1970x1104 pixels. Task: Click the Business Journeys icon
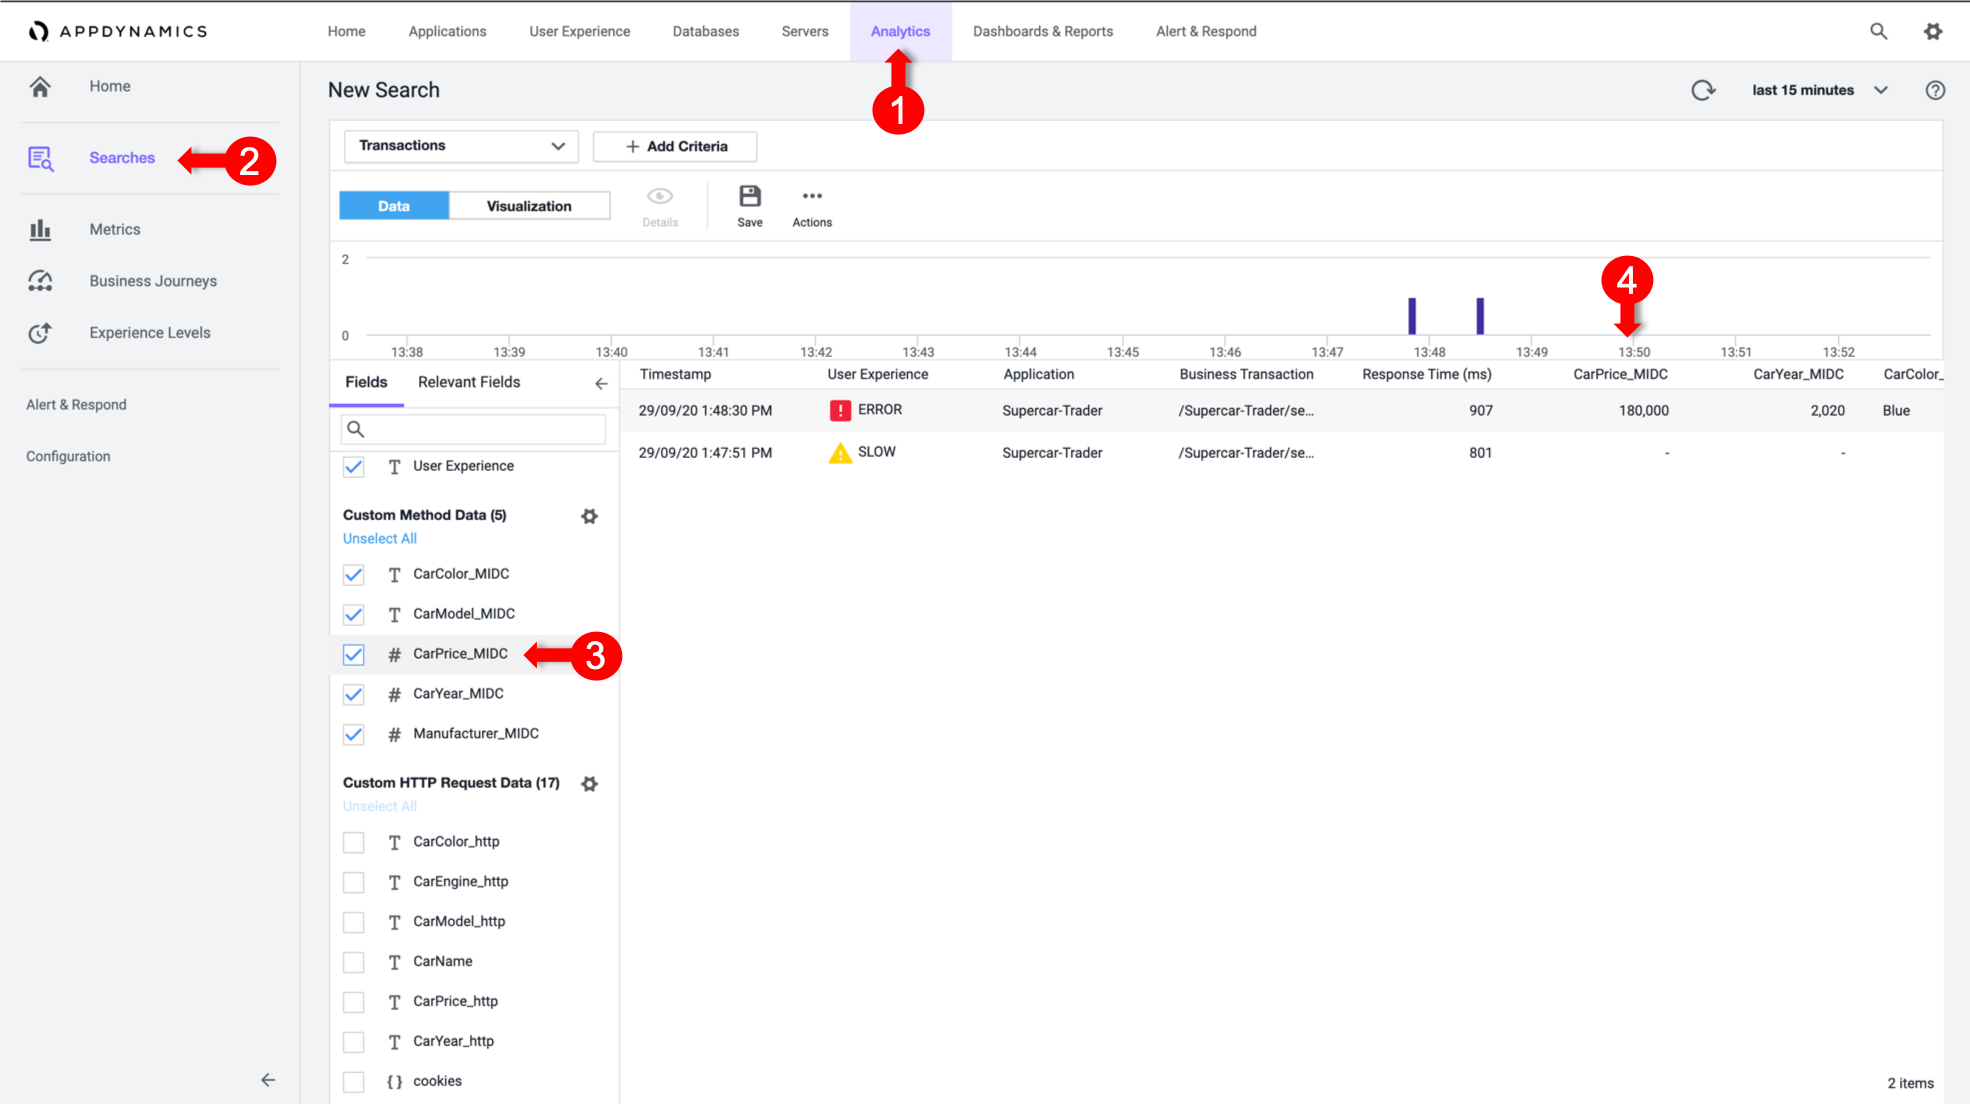(x=40, y=281)
